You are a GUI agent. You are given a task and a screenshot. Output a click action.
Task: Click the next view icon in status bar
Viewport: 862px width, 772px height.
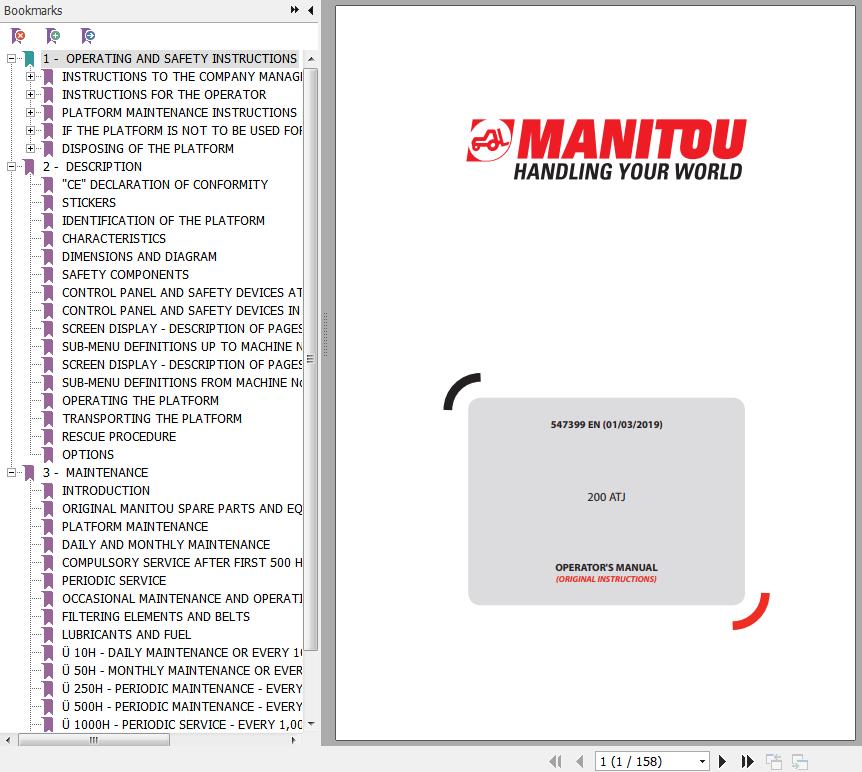pyautogui.click(x=799, y=762)
